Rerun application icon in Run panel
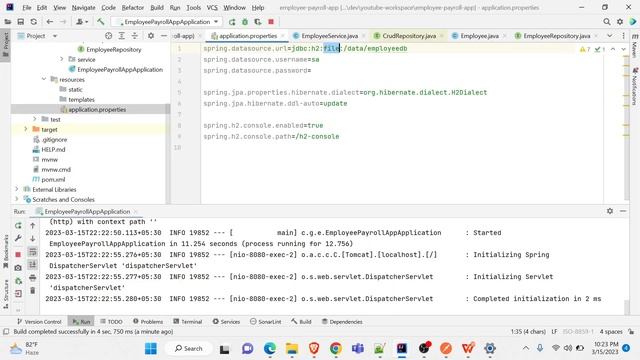Image resolution: width=640 pixels, height=360 pixels. pyautogui.click(x=18, y=225)
